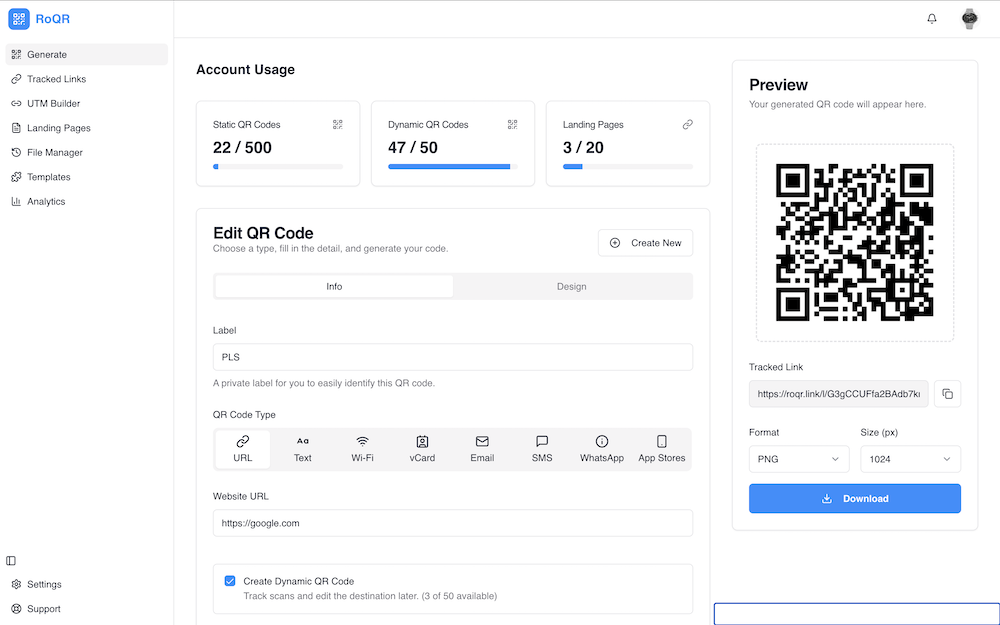Select the Email QR code type
This screenshot has width=1000, height=625.
[482, 449]
